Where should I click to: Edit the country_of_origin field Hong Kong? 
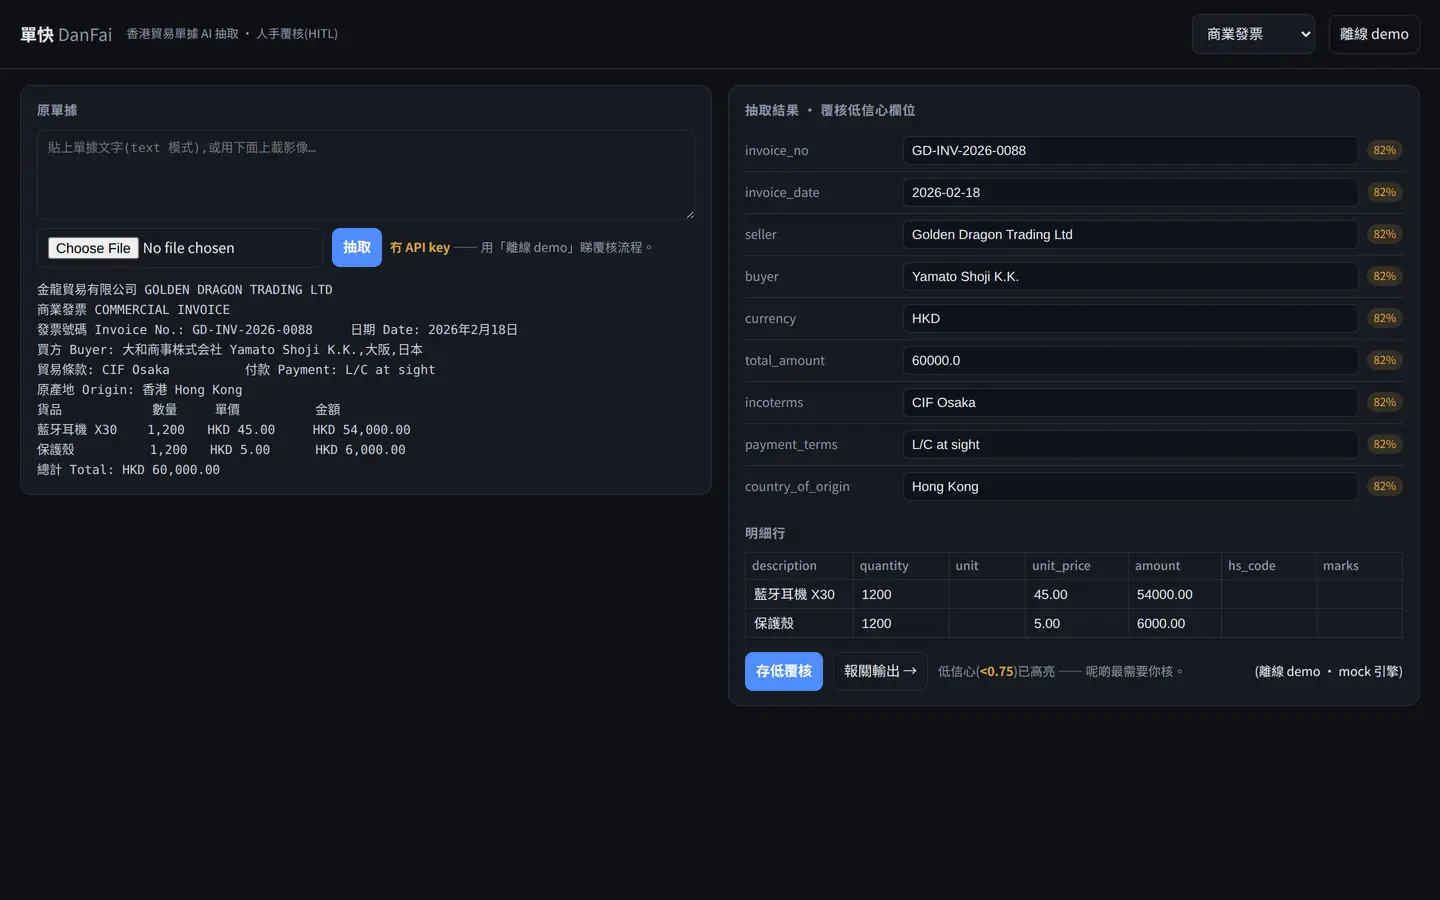point(1130,486)
